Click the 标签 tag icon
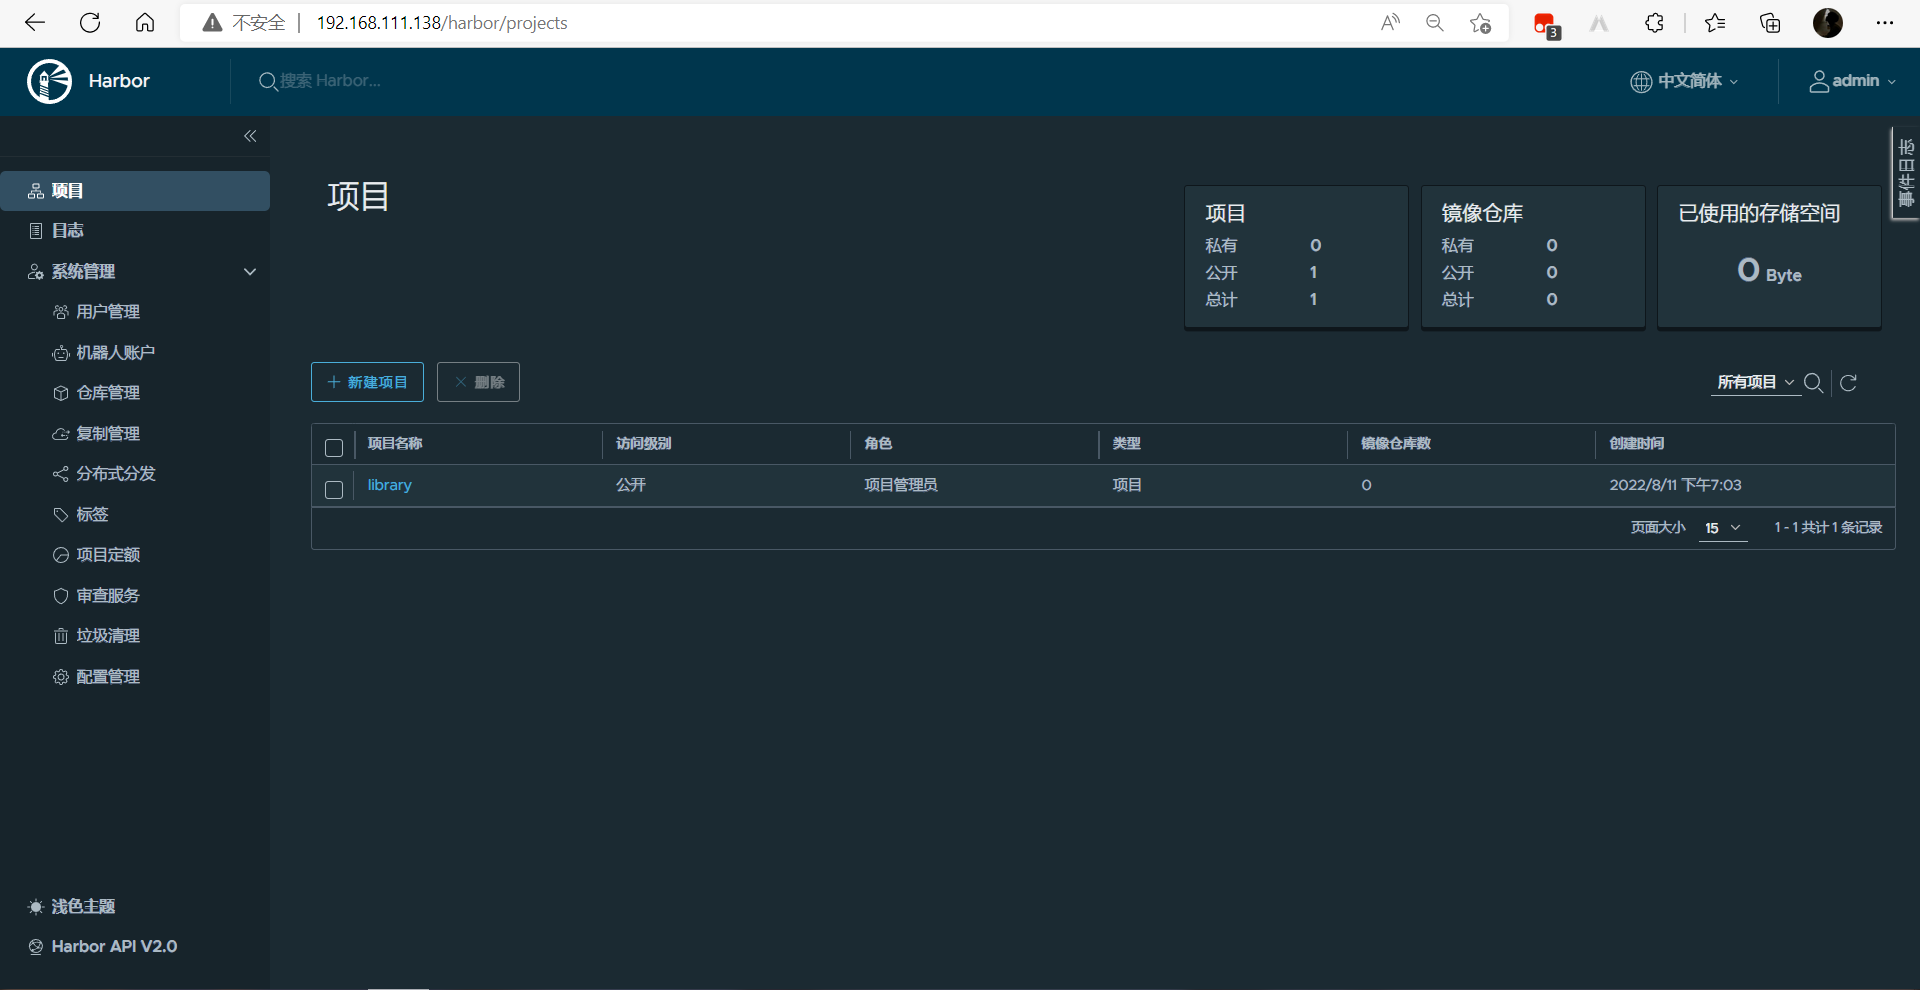This screenshot has height=990, width=1920. point(61,515)
